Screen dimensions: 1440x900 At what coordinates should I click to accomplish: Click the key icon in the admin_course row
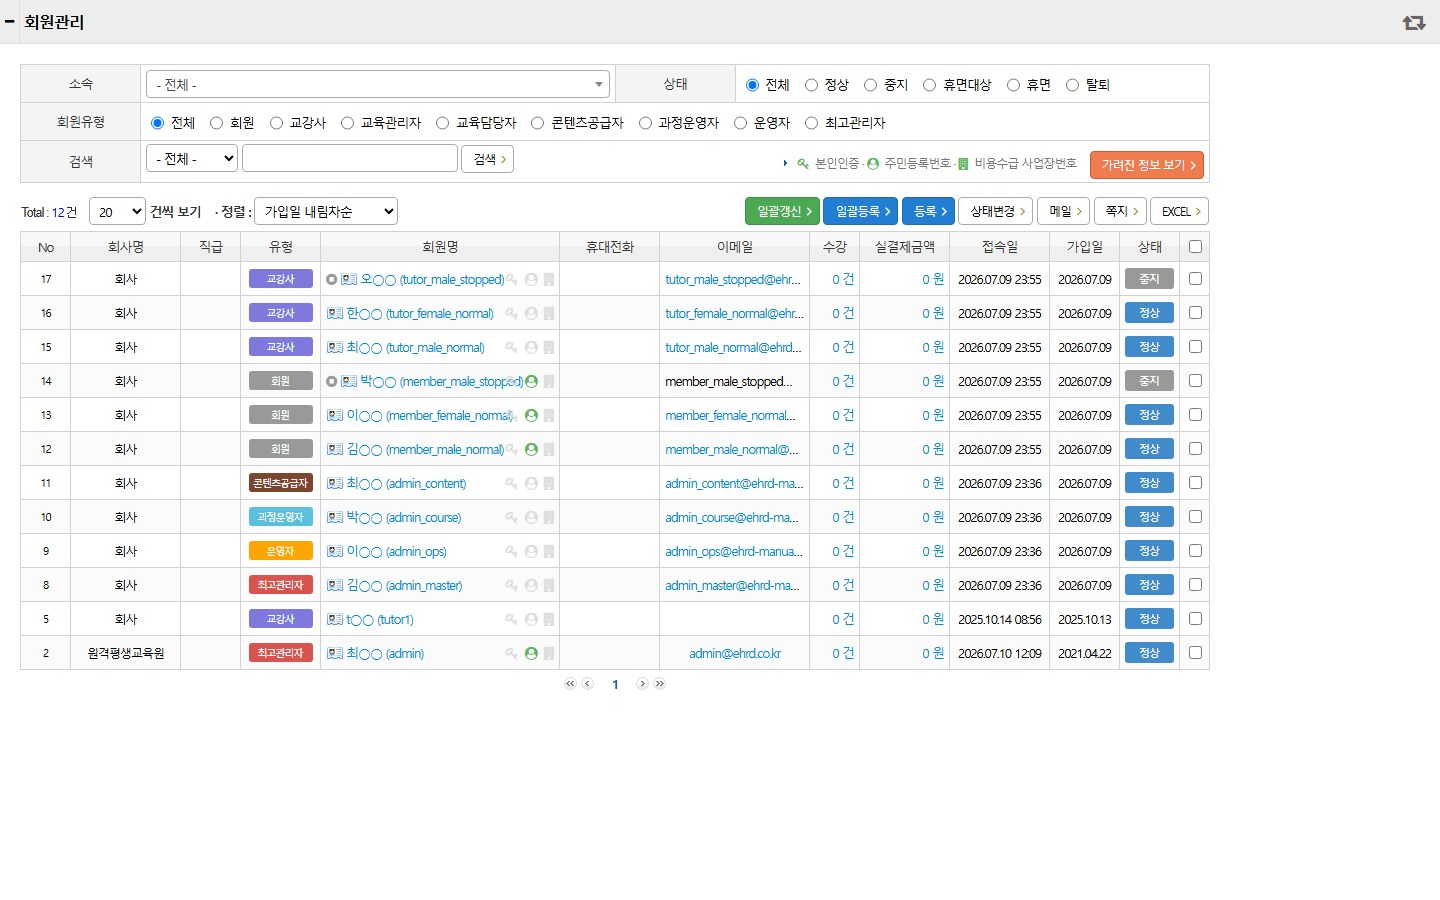[x=511, y=518]
